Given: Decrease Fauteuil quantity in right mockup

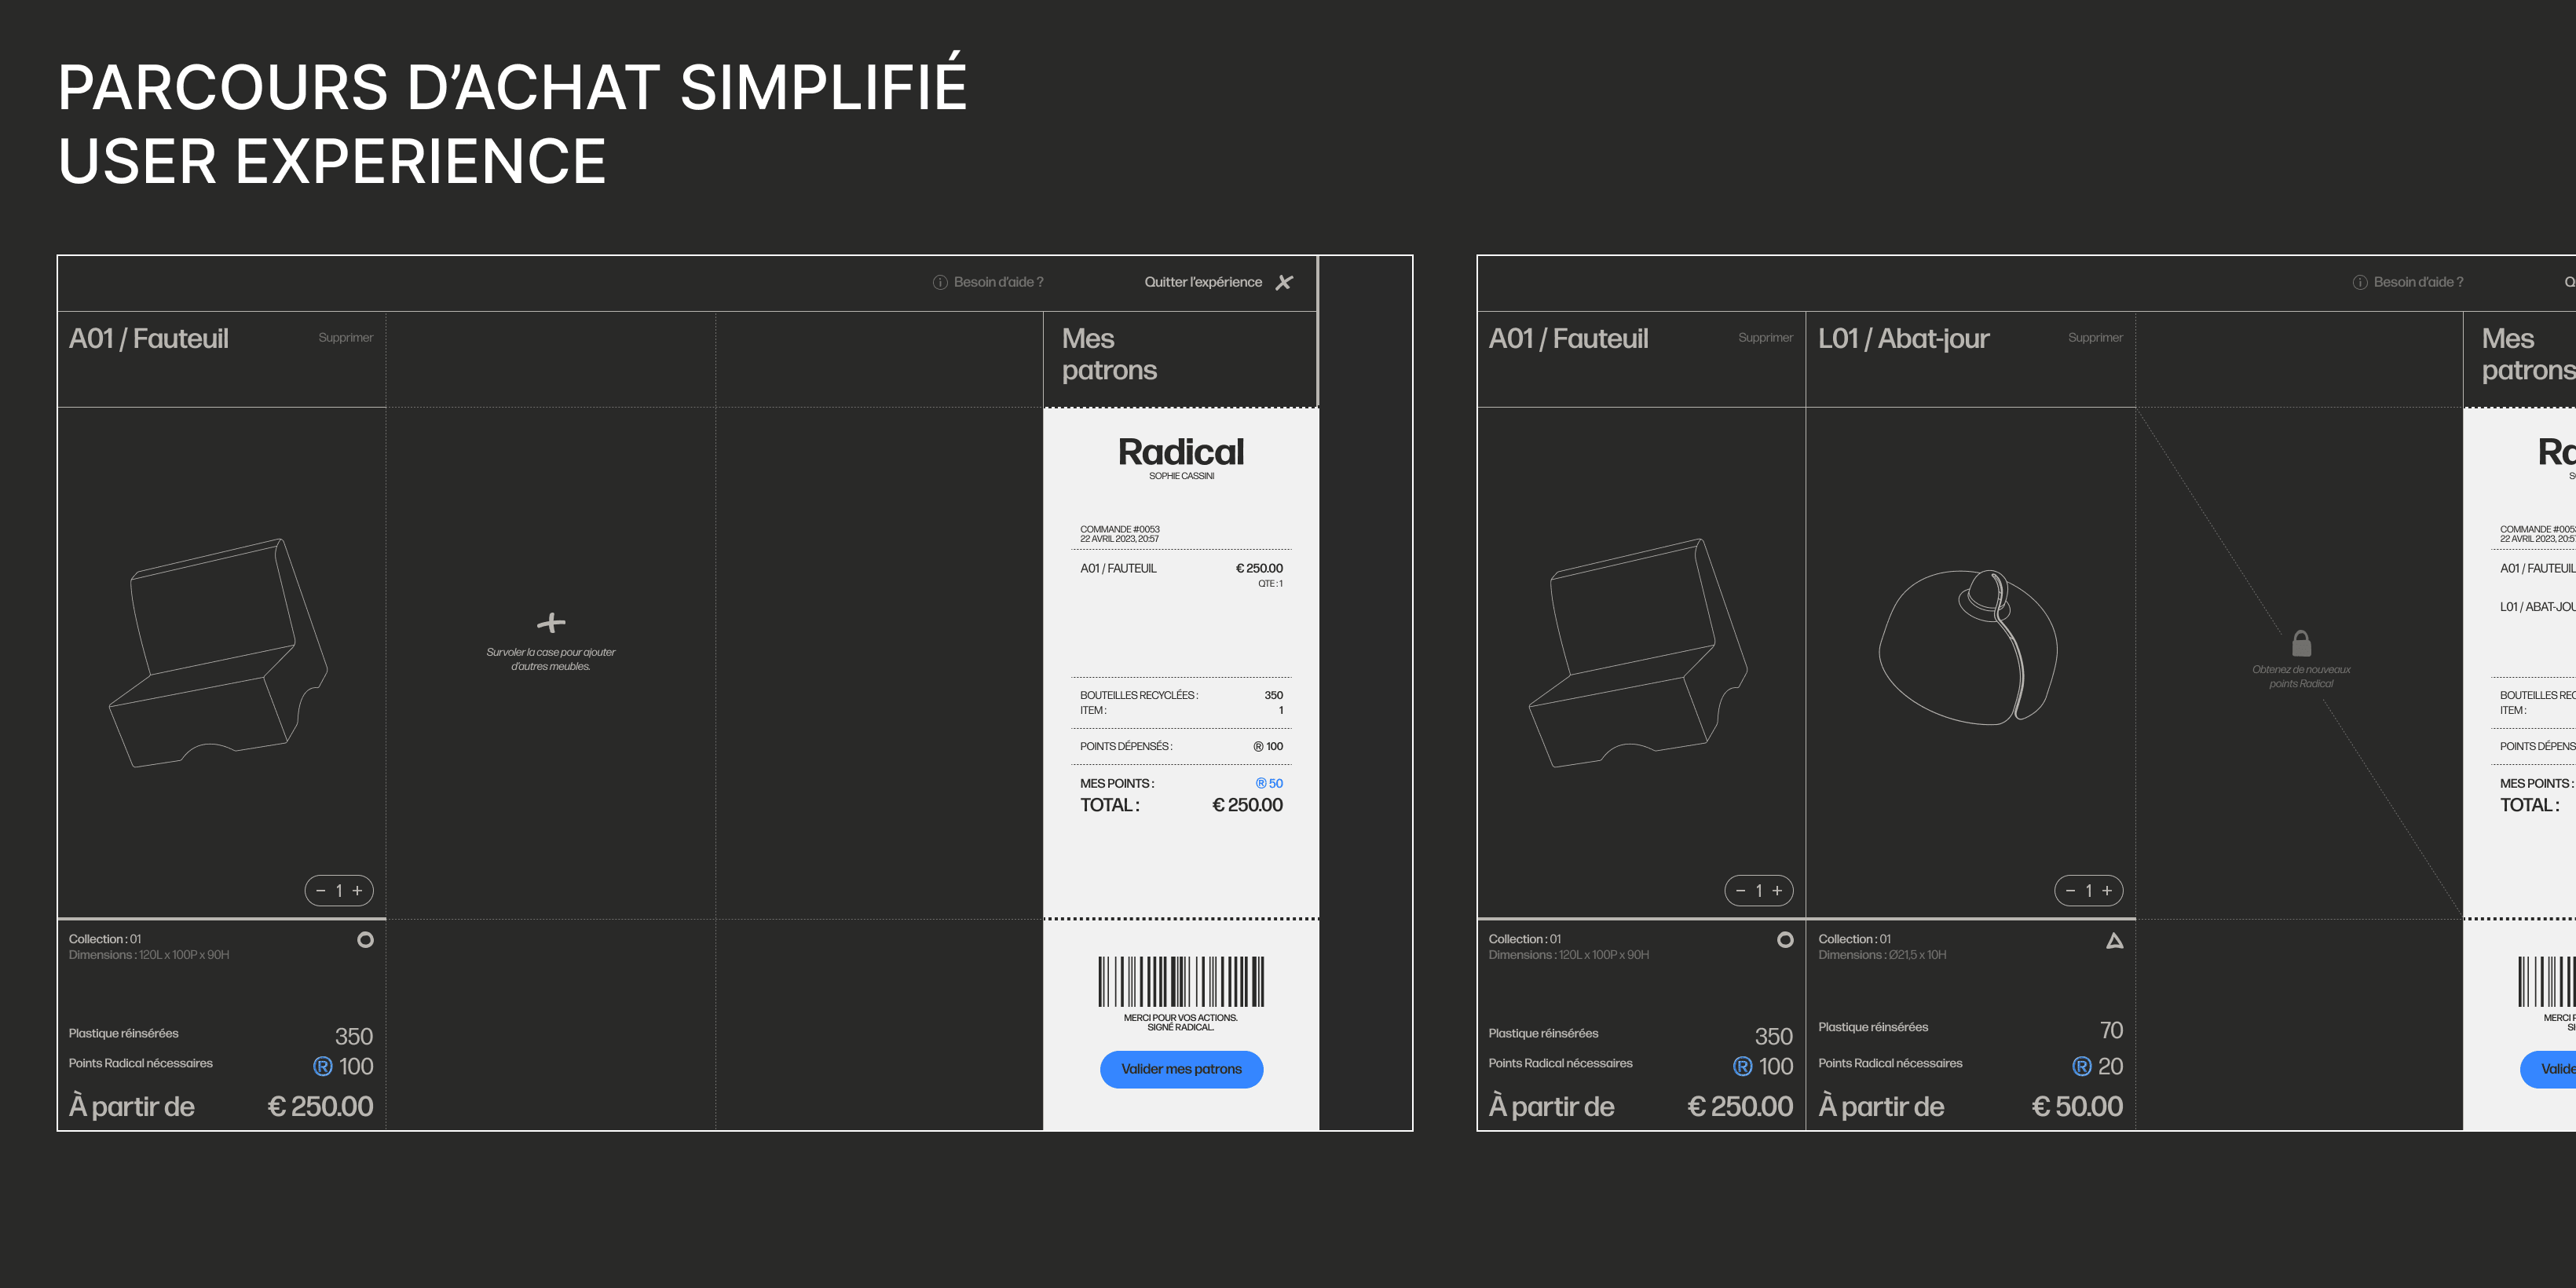Looking at the screenshot, I should click(1741, 891).
